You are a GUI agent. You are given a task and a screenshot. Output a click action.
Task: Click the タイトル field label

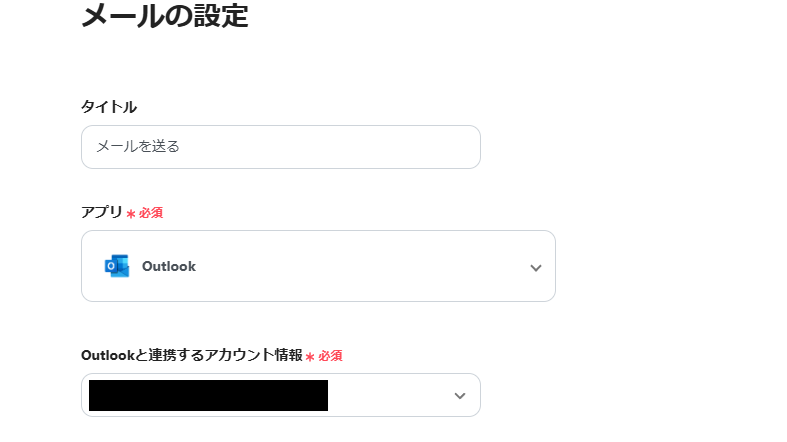coord(109,106)
